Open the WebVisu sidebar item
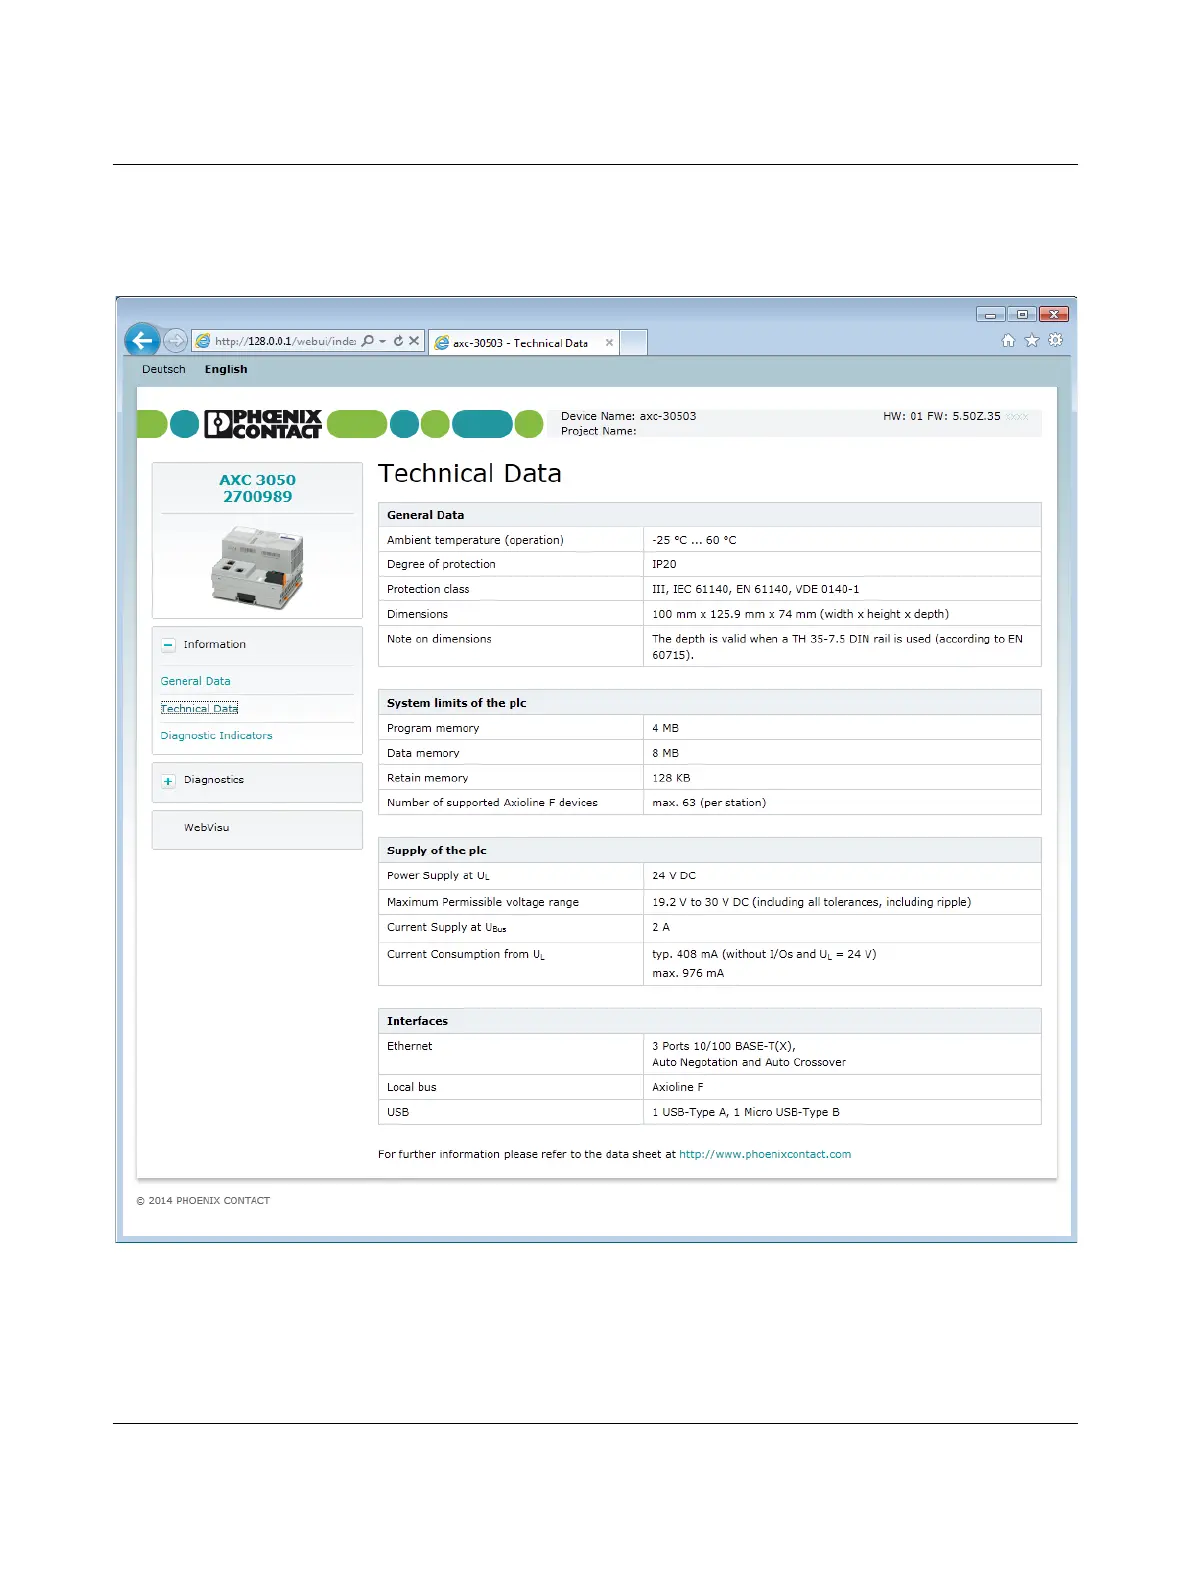Screen dimensions: 1190x1582 tap(206, 828)
